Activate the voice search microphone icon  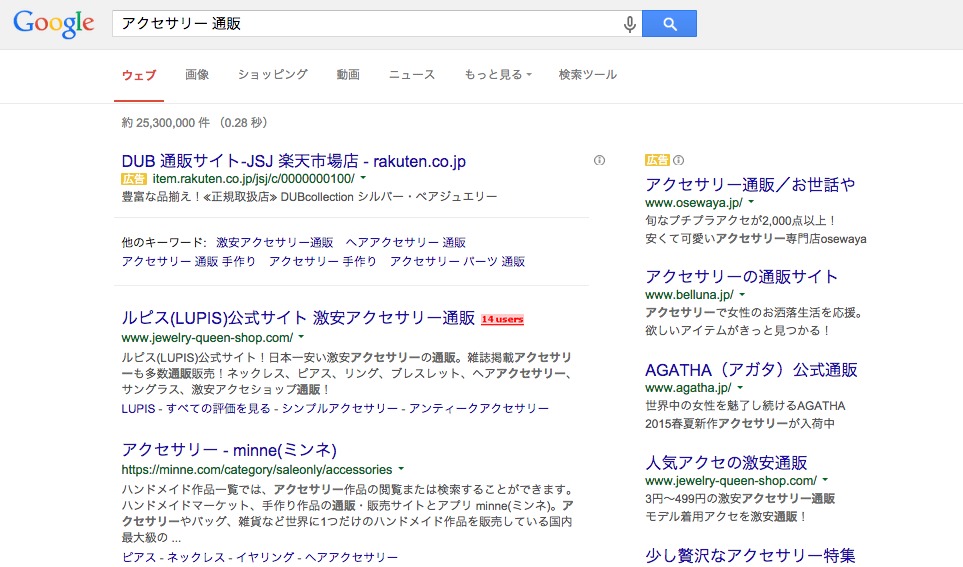pos(630,24)
